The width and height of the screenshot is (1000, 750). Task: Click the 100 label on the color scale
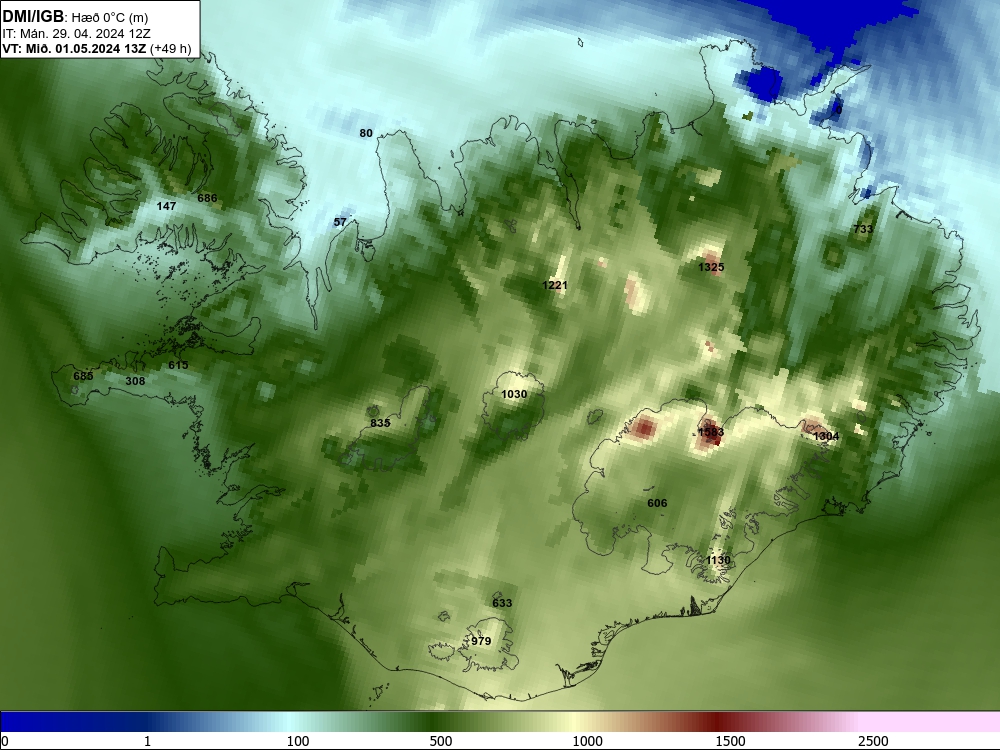coord(298,741)
